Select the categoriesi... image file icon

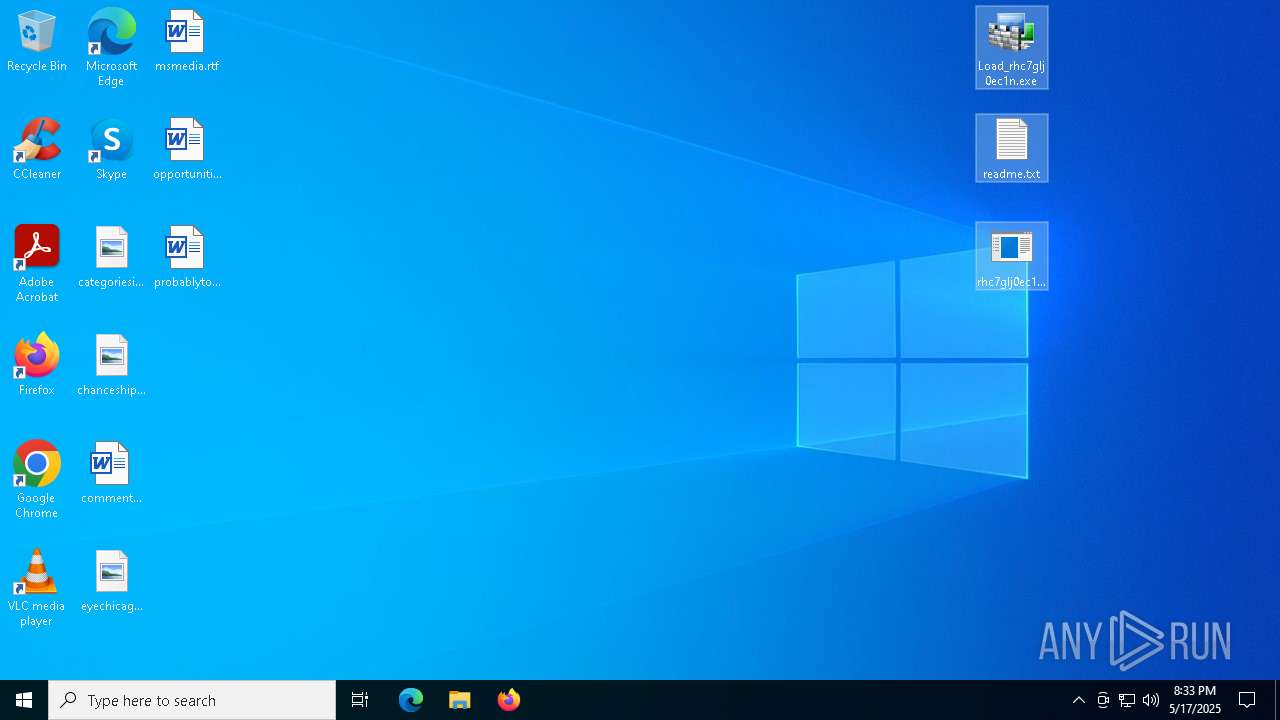point(111,258)
